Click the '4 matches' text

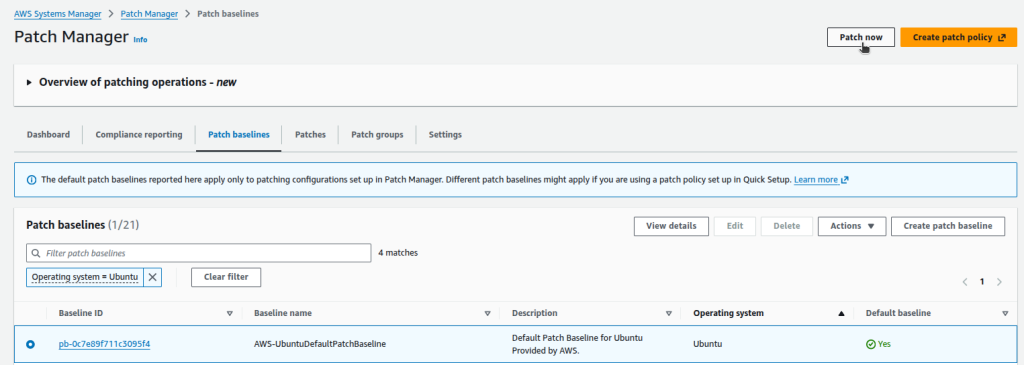click(398, 253)
